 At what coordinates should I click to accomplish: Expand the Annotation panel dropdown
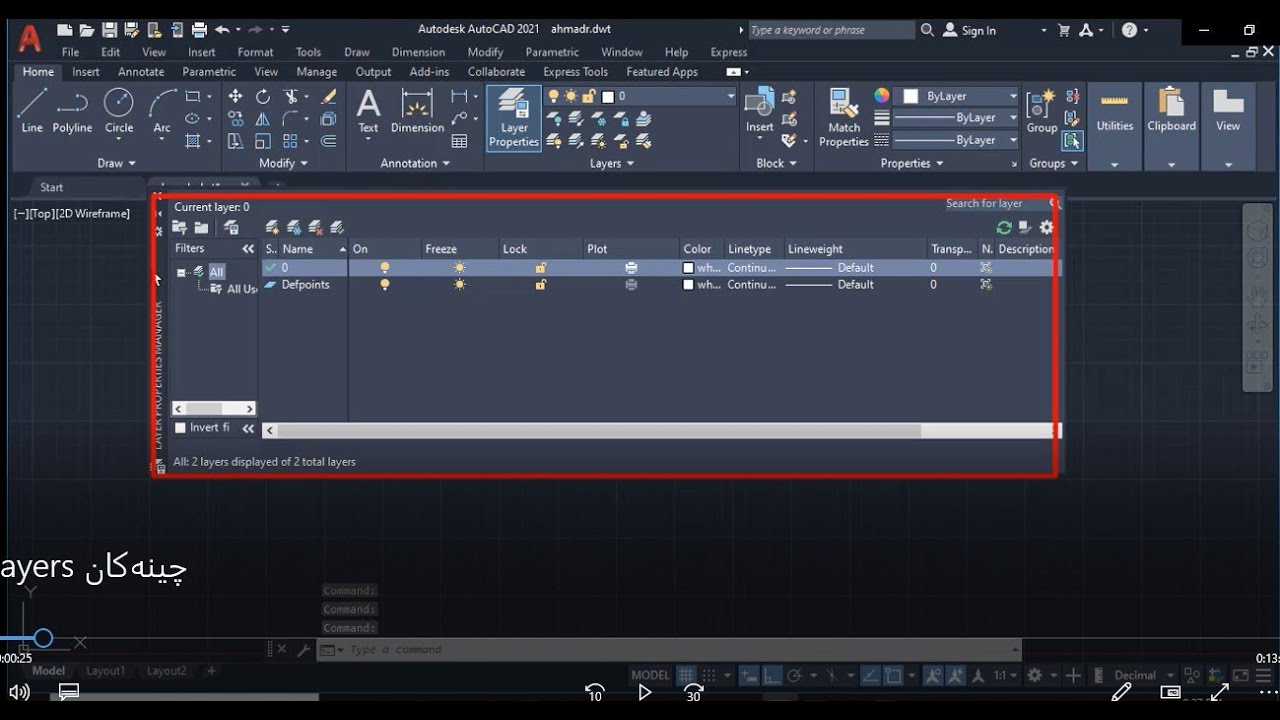pos(416,163)
